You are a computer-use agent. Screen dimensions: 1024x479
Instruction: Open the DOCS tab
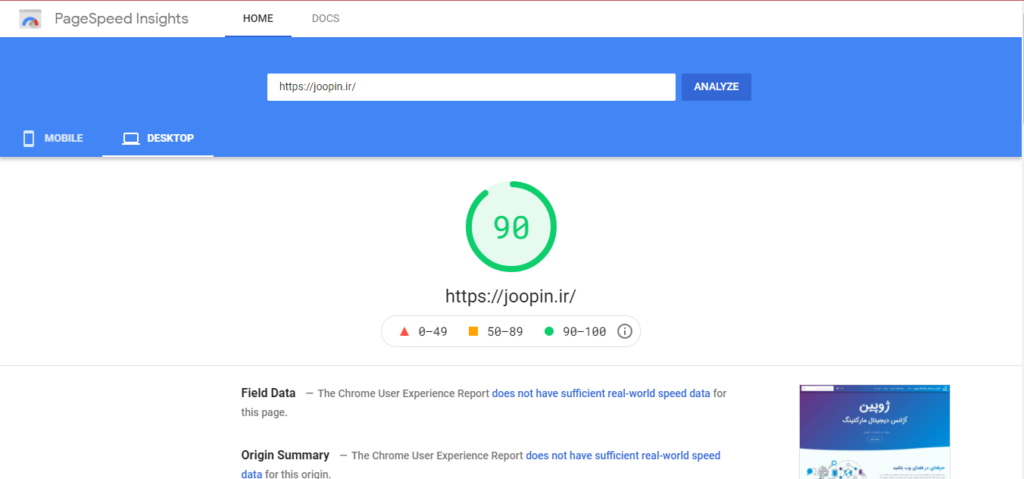click(325, 18)
